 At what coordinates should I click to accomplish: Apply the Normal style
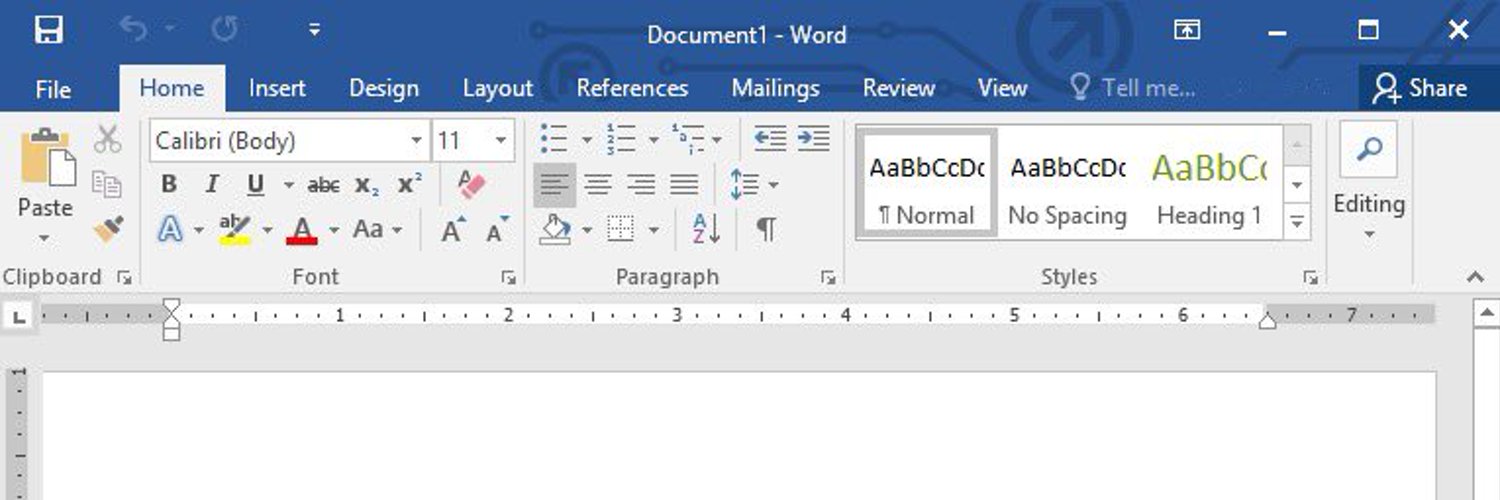pyautogui.click(x=927, y=183)
